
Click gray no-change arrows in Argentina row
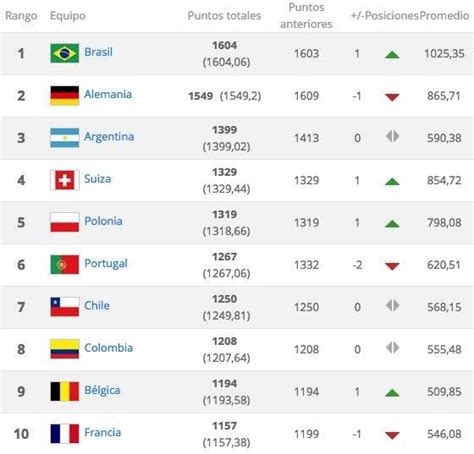point(392,136)
